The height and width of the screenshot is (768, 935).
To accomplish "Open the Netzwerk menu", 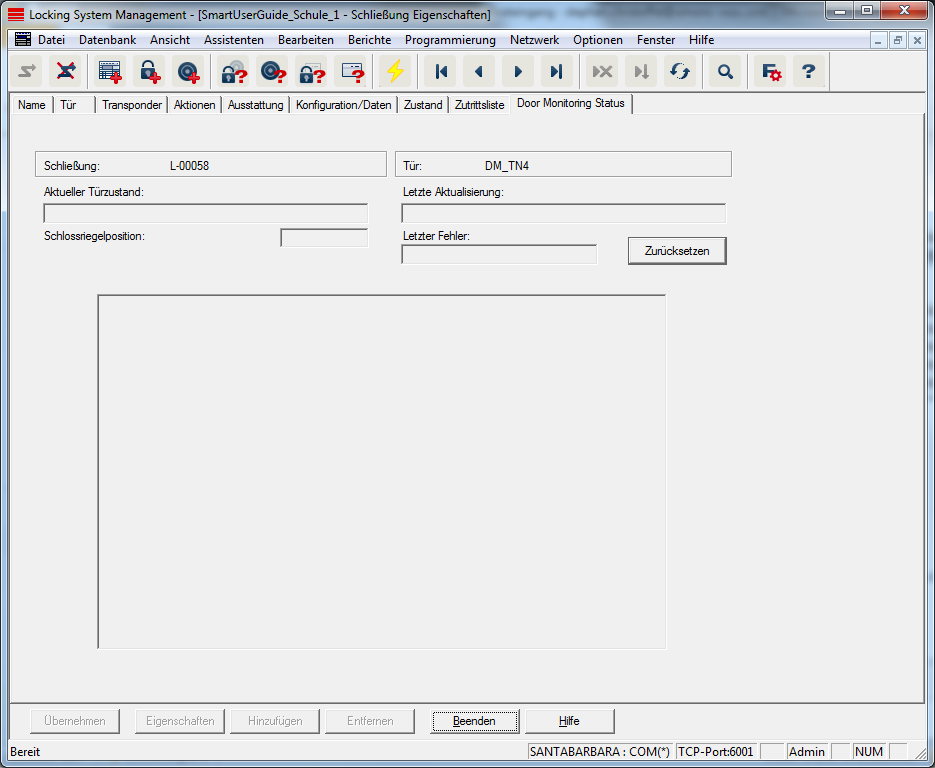I will click(x=534, y=40).
